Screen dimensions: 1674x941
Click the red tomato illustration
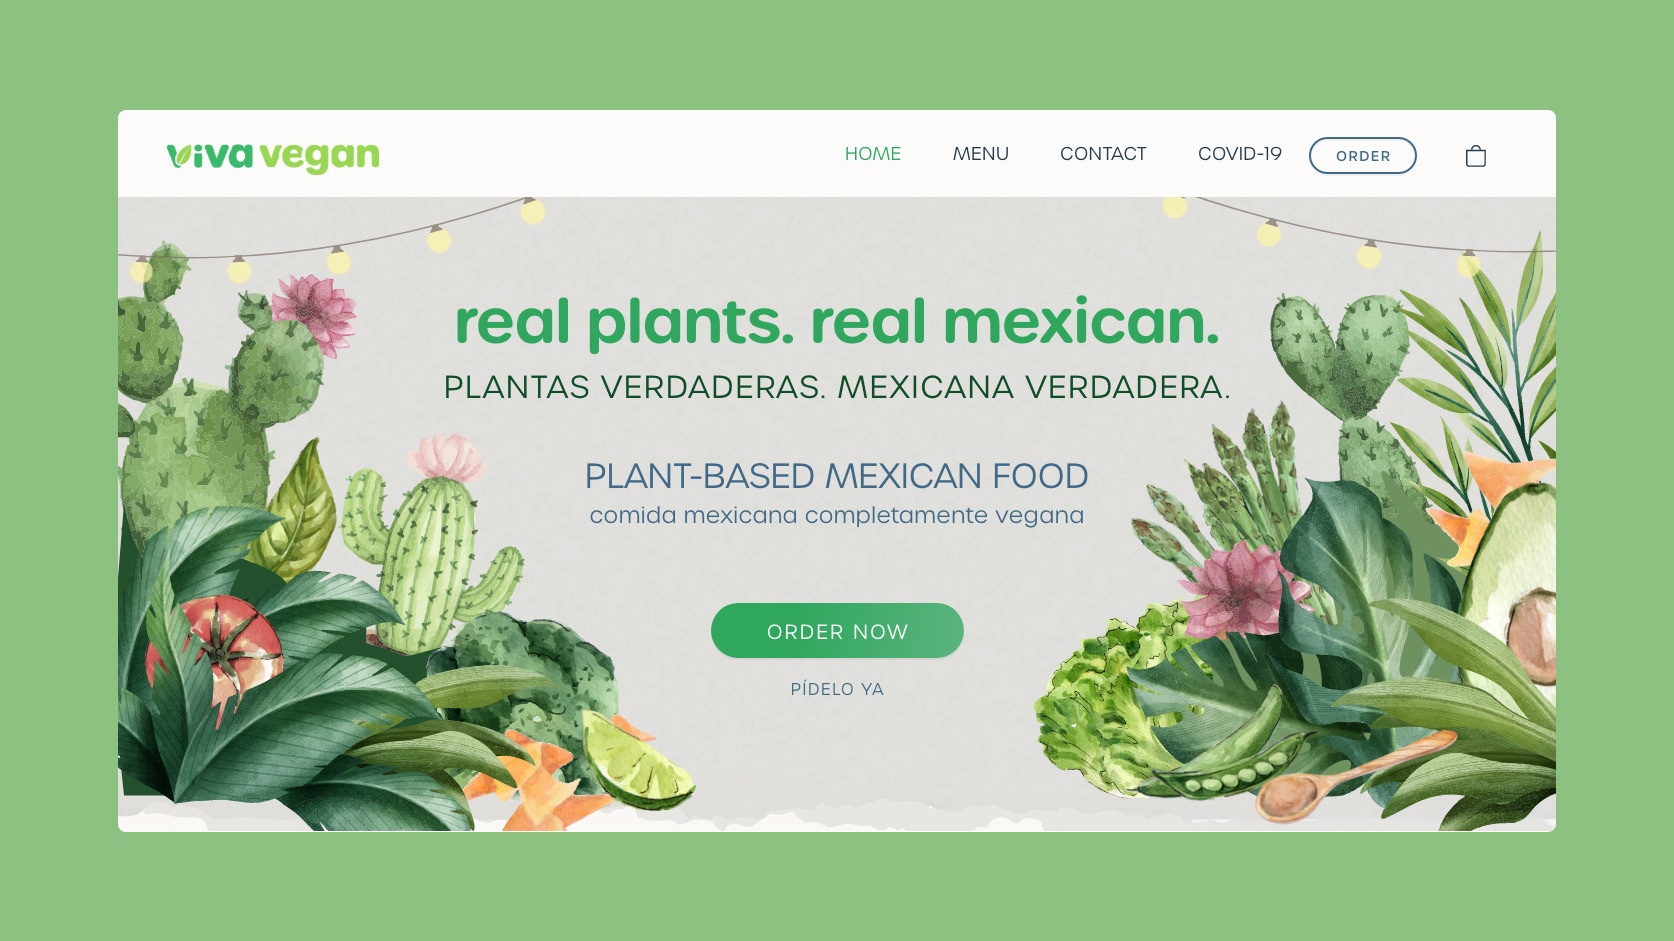point(216,650)
